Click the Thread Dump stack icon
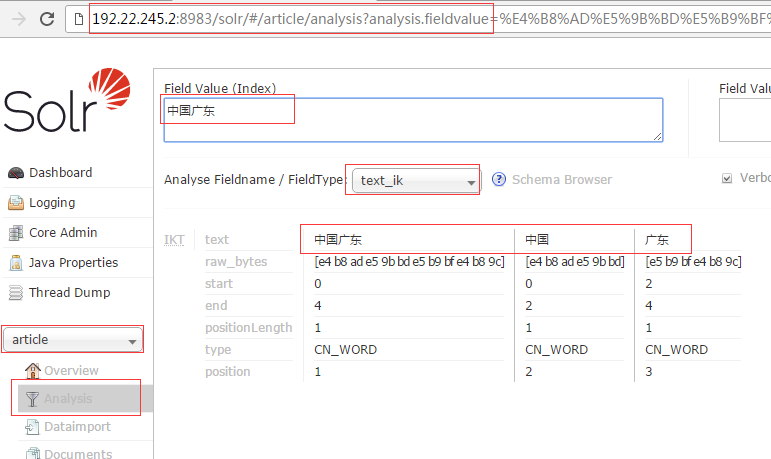This screenshot has width=771, height=459. pyautogui.click(x=16, y=293)
